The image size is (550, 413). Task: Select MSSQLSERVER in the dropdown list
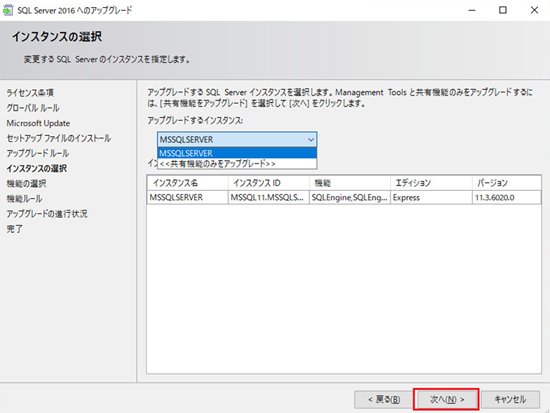237,153
